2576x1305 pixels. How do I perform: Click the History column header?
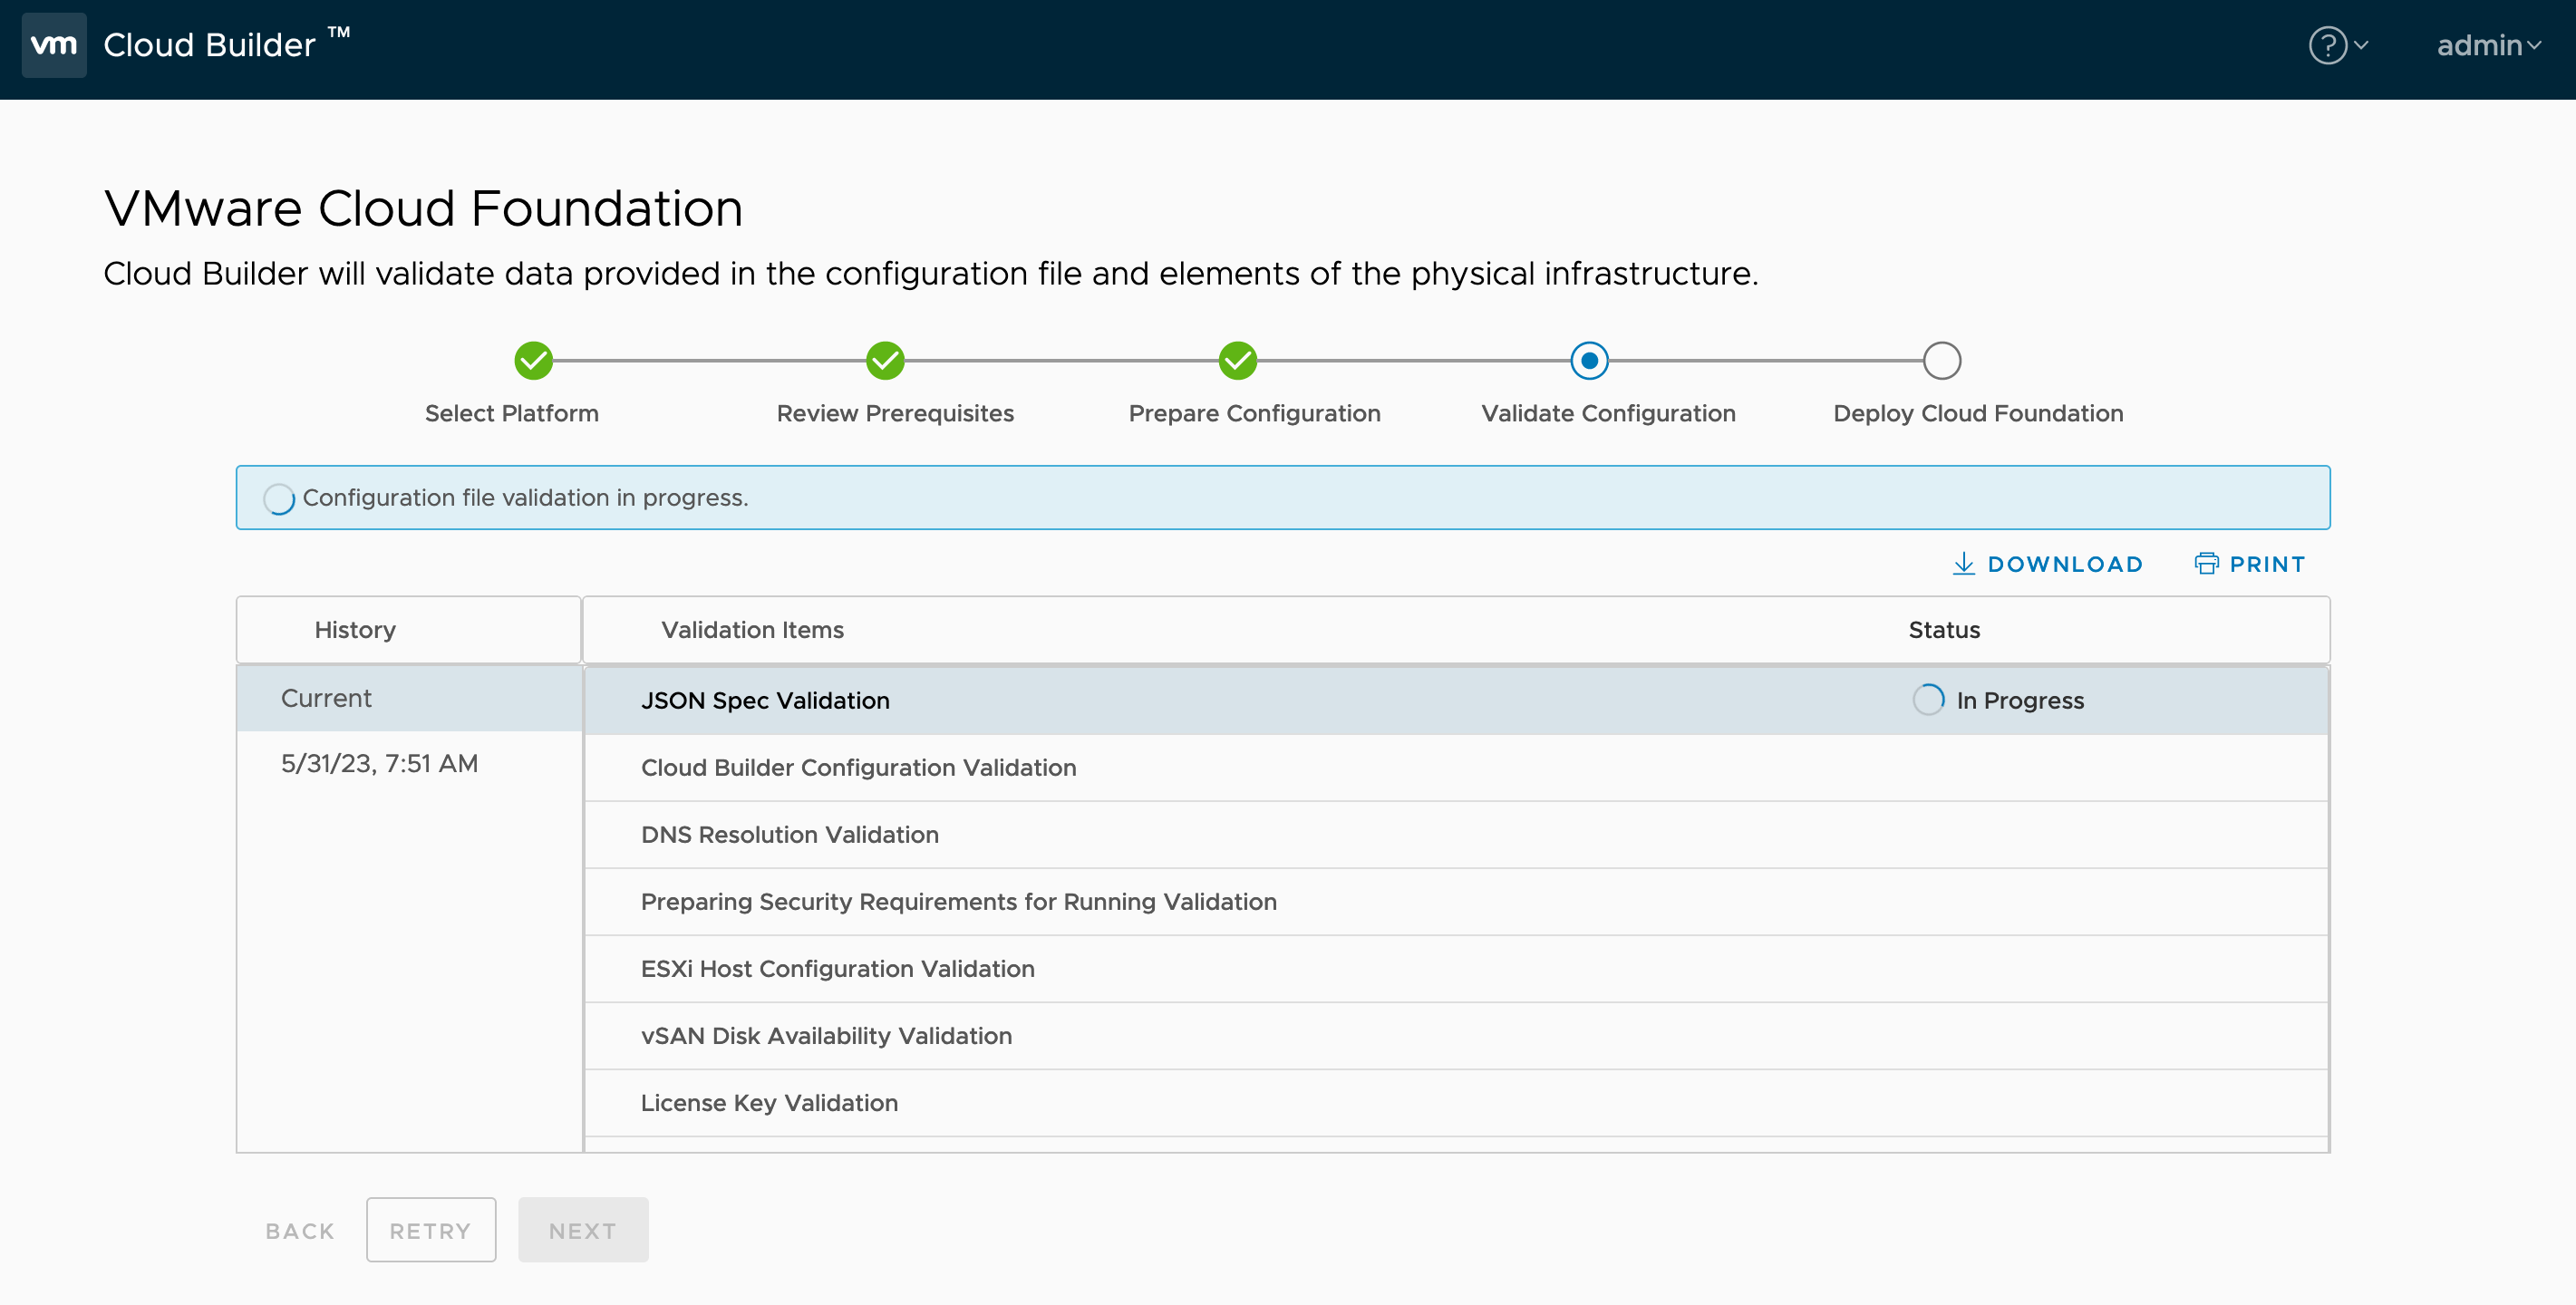pos(355,630)
